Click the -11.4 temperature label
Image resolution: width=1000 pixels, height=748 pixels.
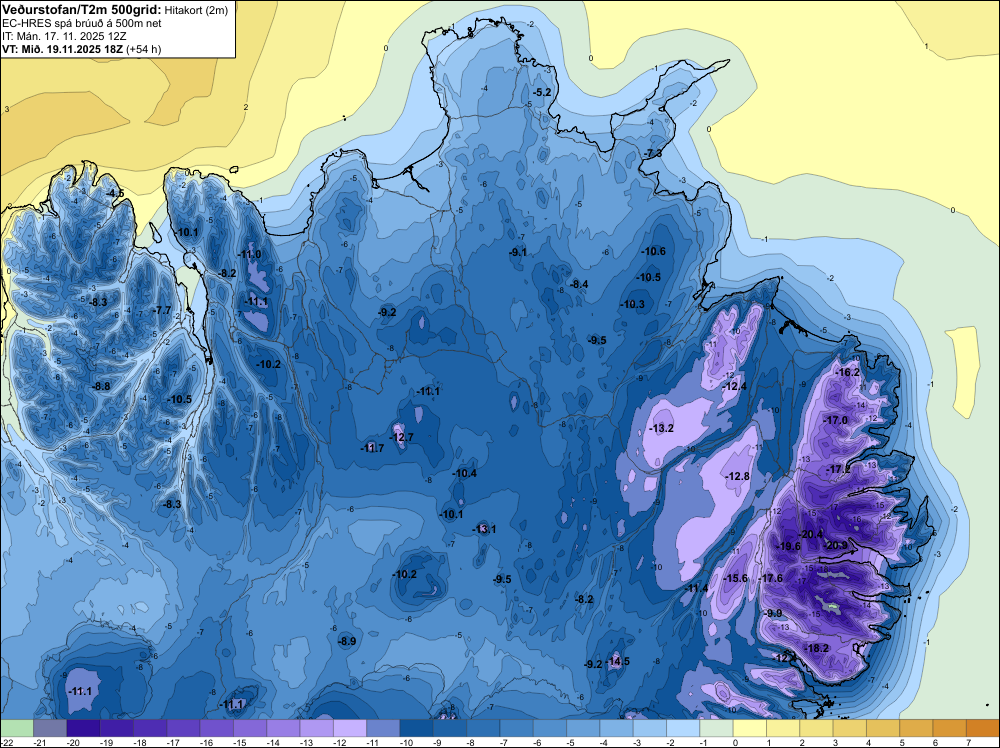click(696, 588)
